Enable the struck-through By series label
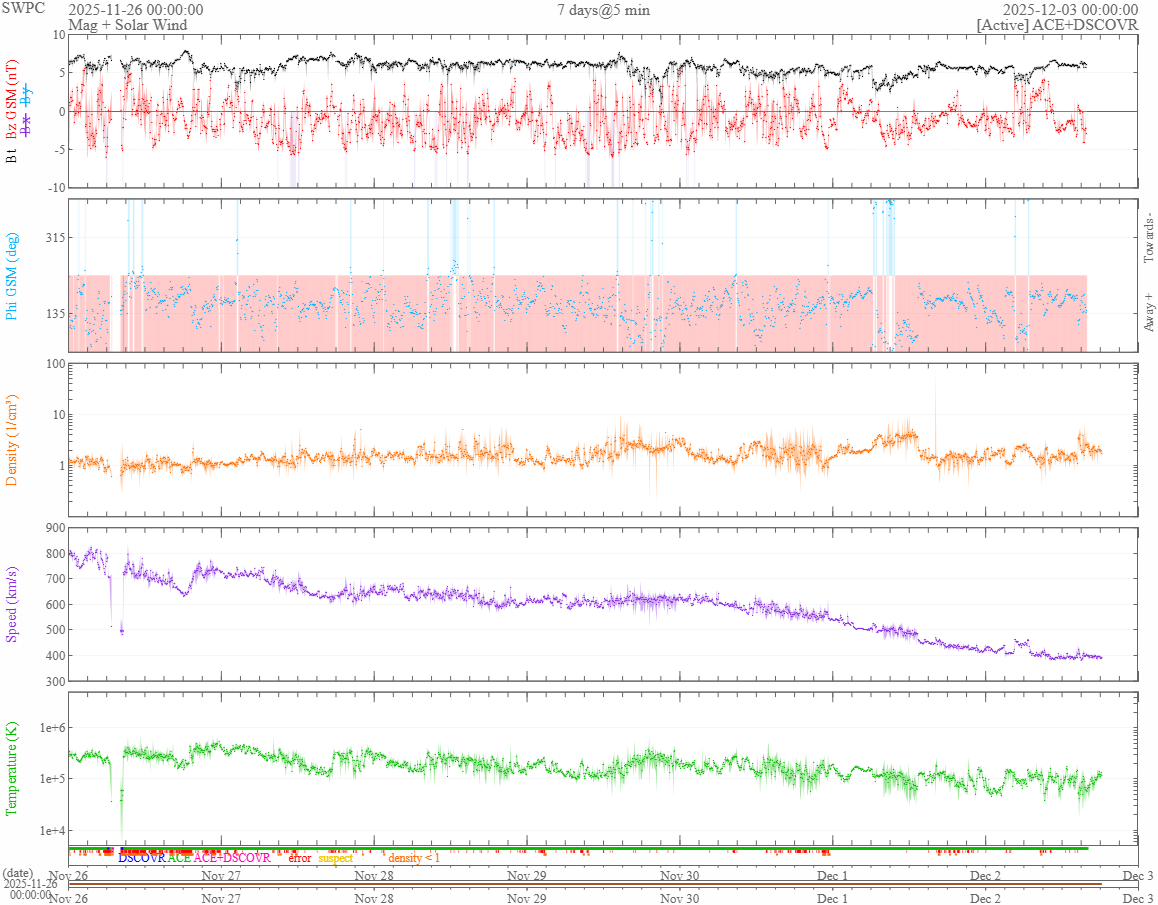This screenshot has width=1158, height=905. click(x=27, y=96)
